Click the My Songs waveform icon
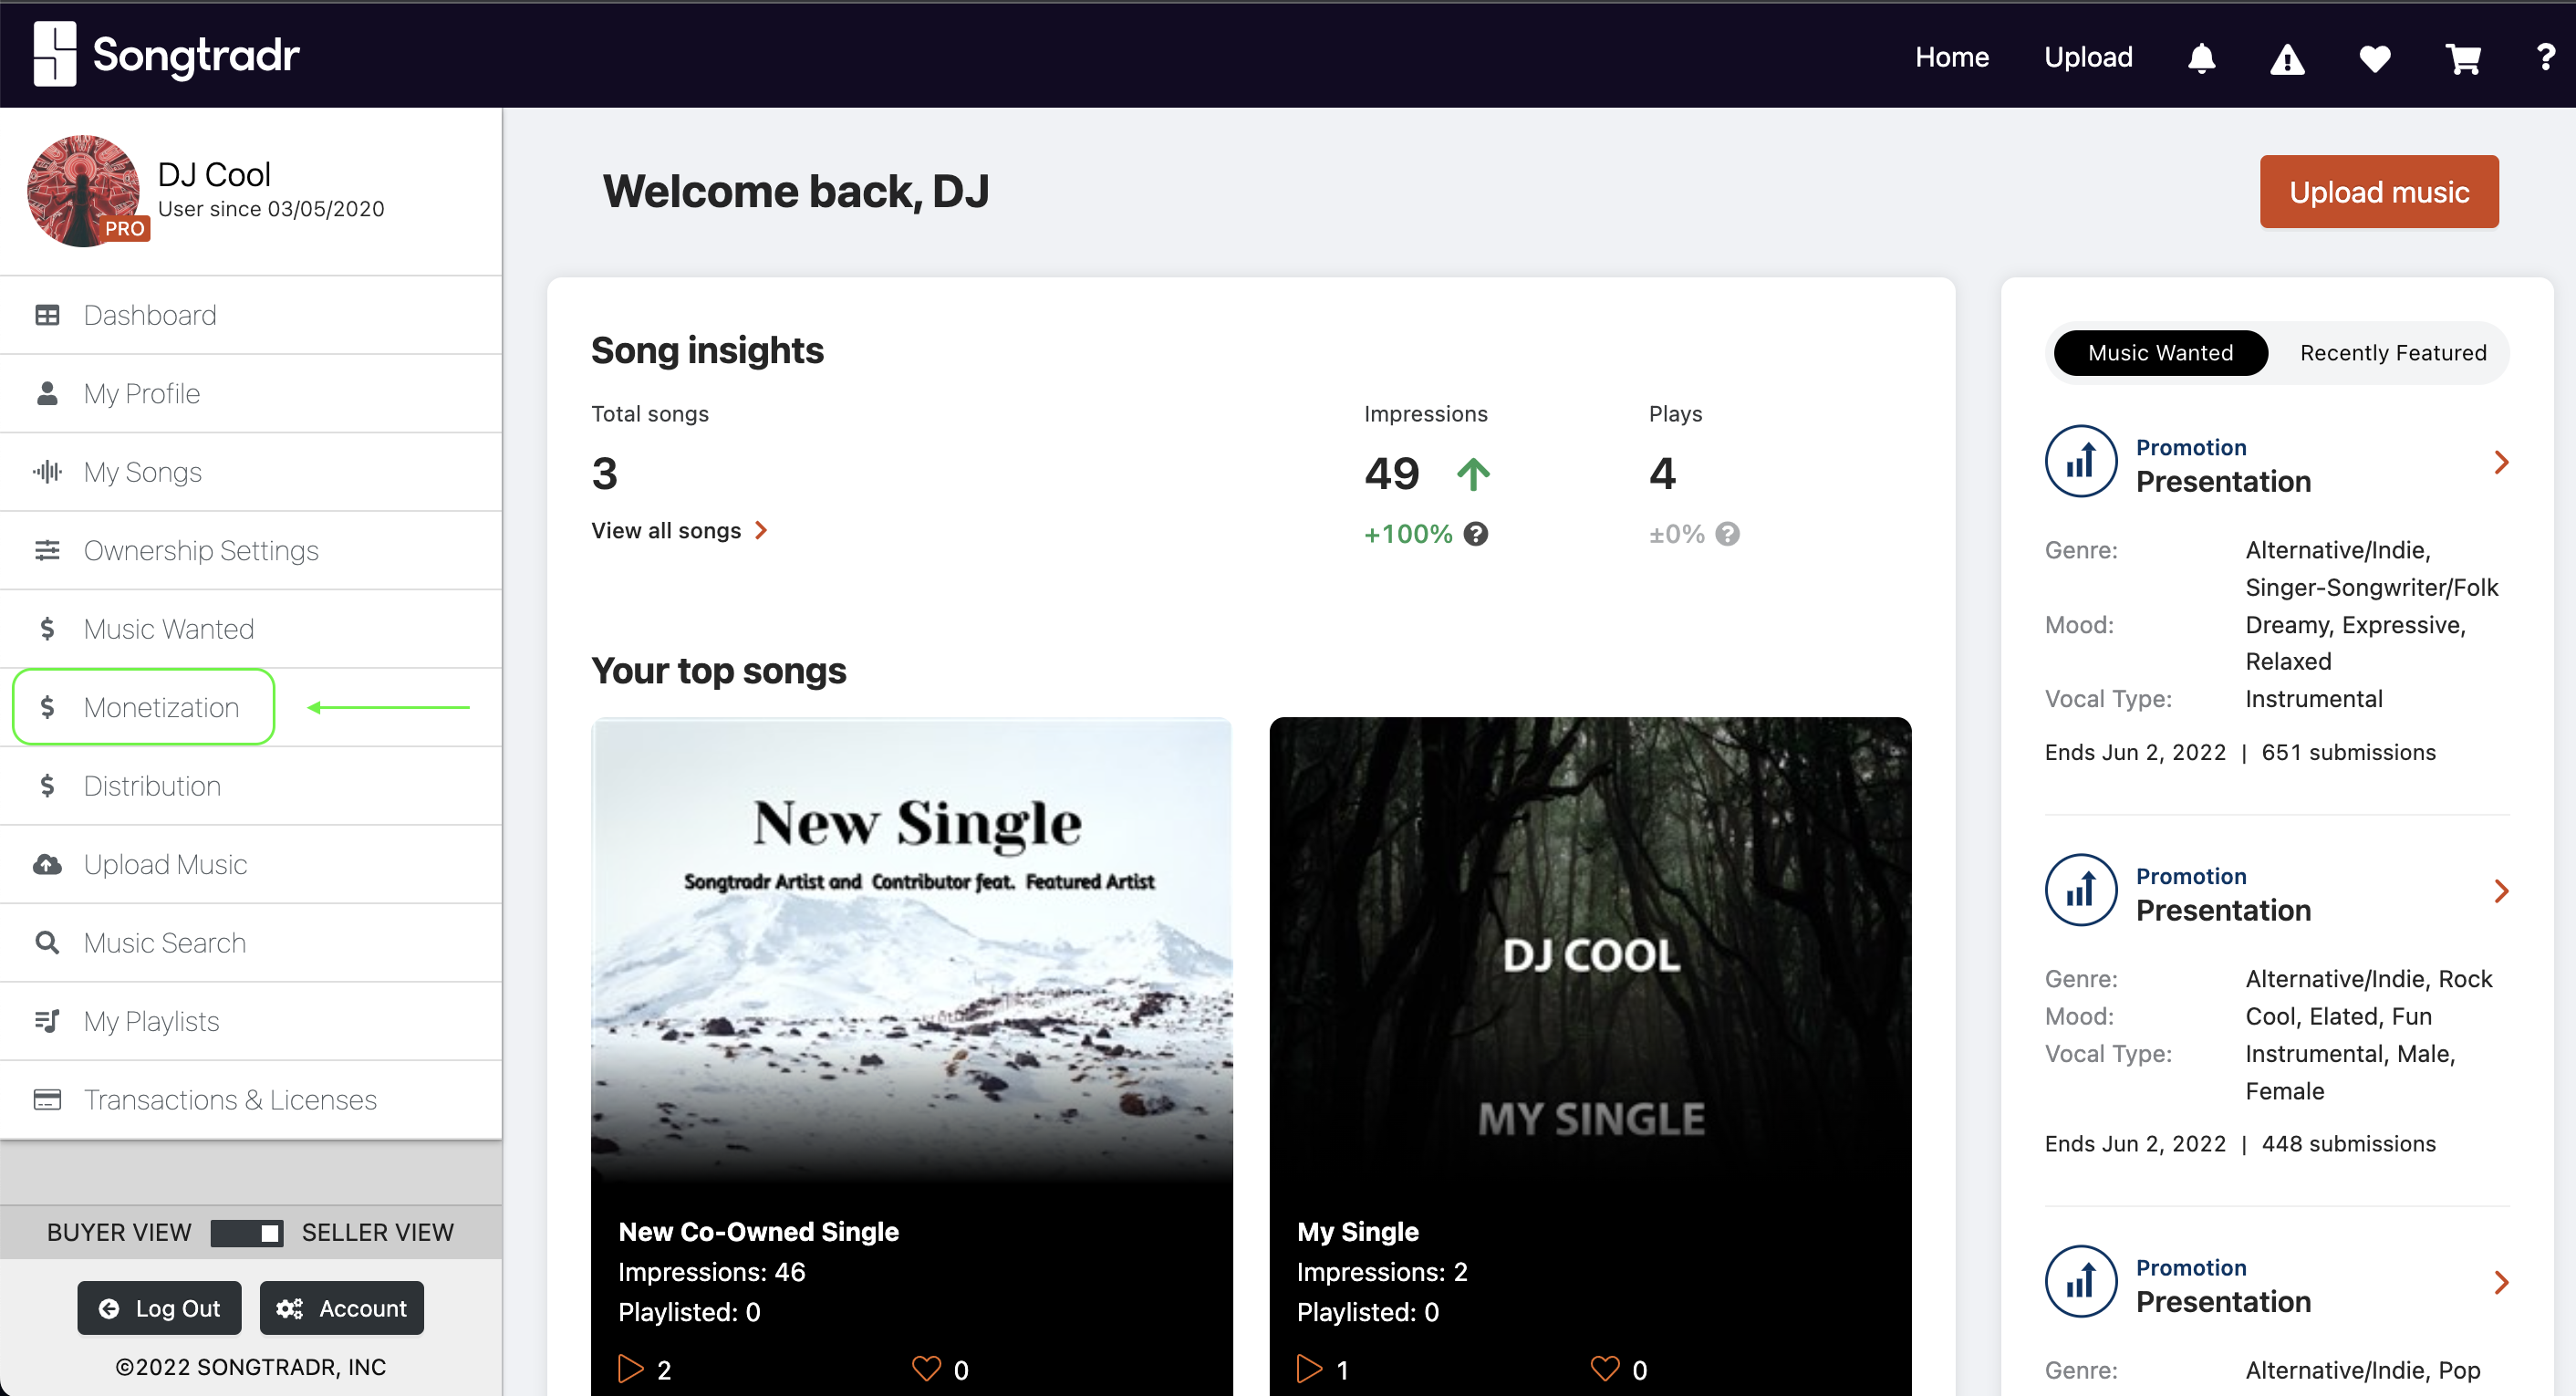 47,471
